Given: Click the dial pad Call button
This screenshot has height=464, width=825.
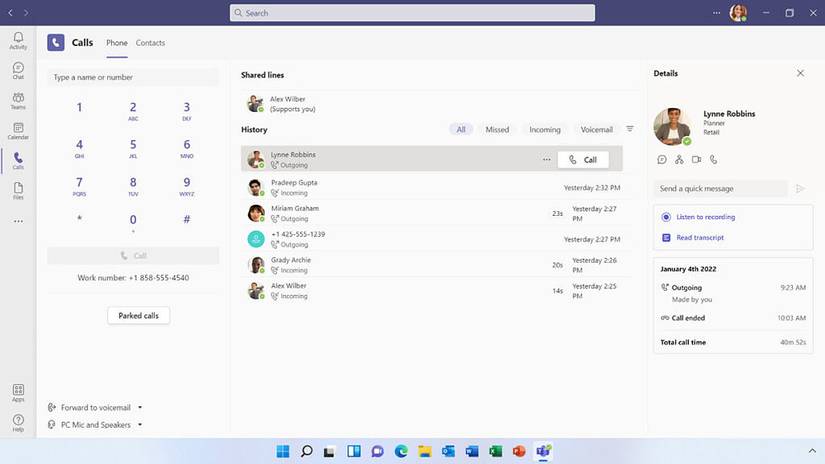Looking at the screenshot, I should pos(133,256).
